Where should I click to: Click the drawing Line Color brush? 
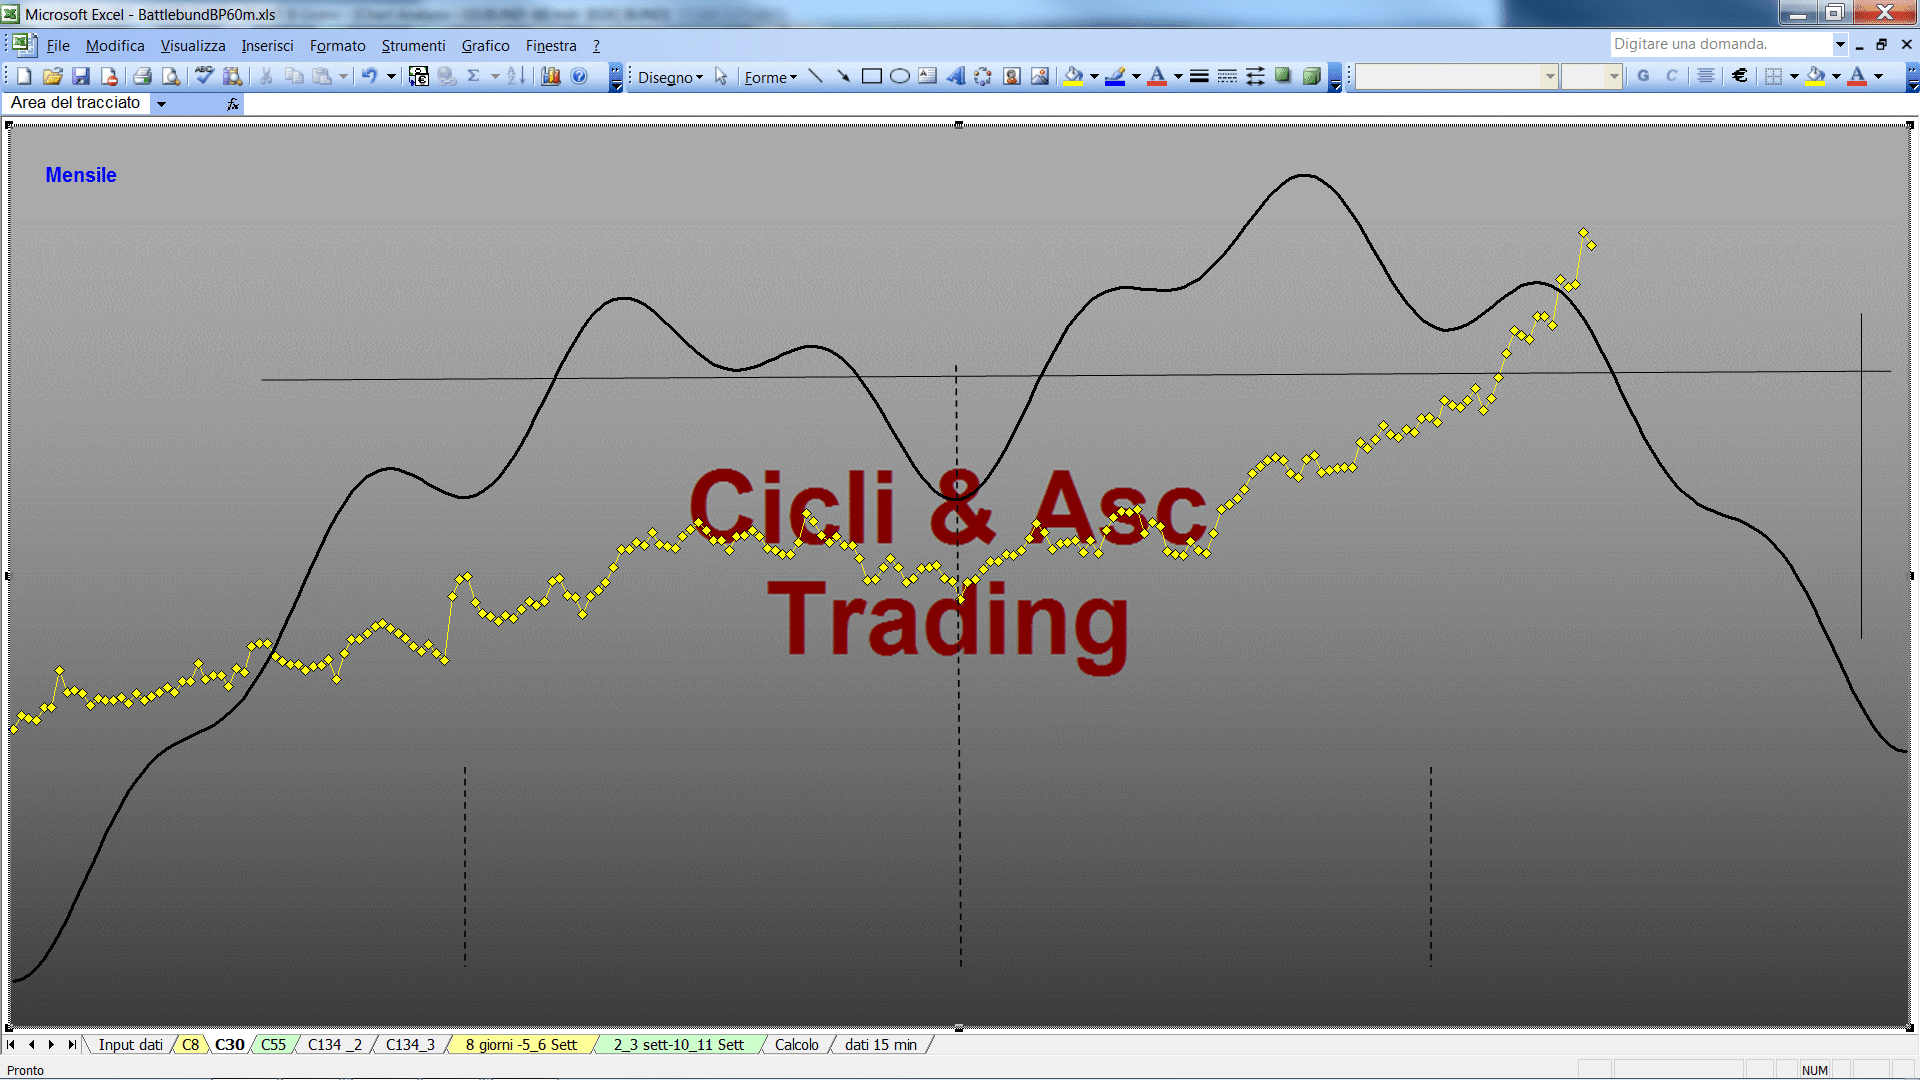(1116, 76)
